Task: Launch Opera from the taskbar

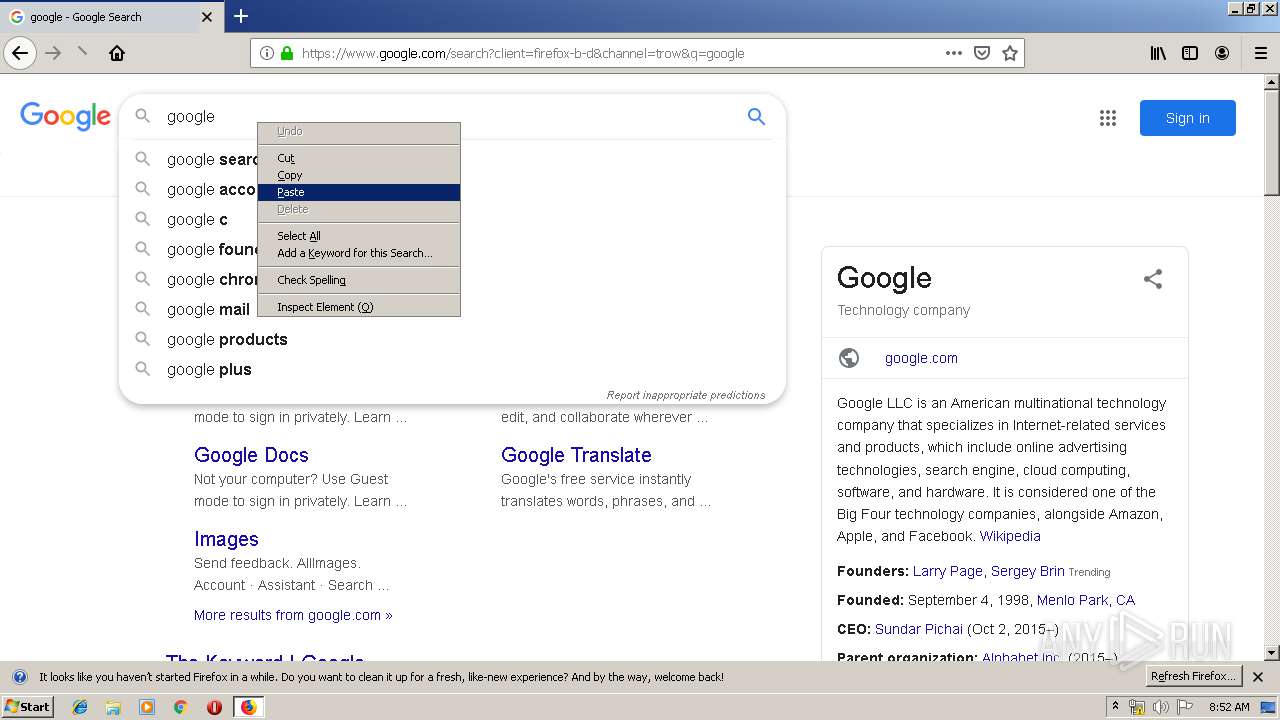Action: pyautogui.click(x=214, y=707)
